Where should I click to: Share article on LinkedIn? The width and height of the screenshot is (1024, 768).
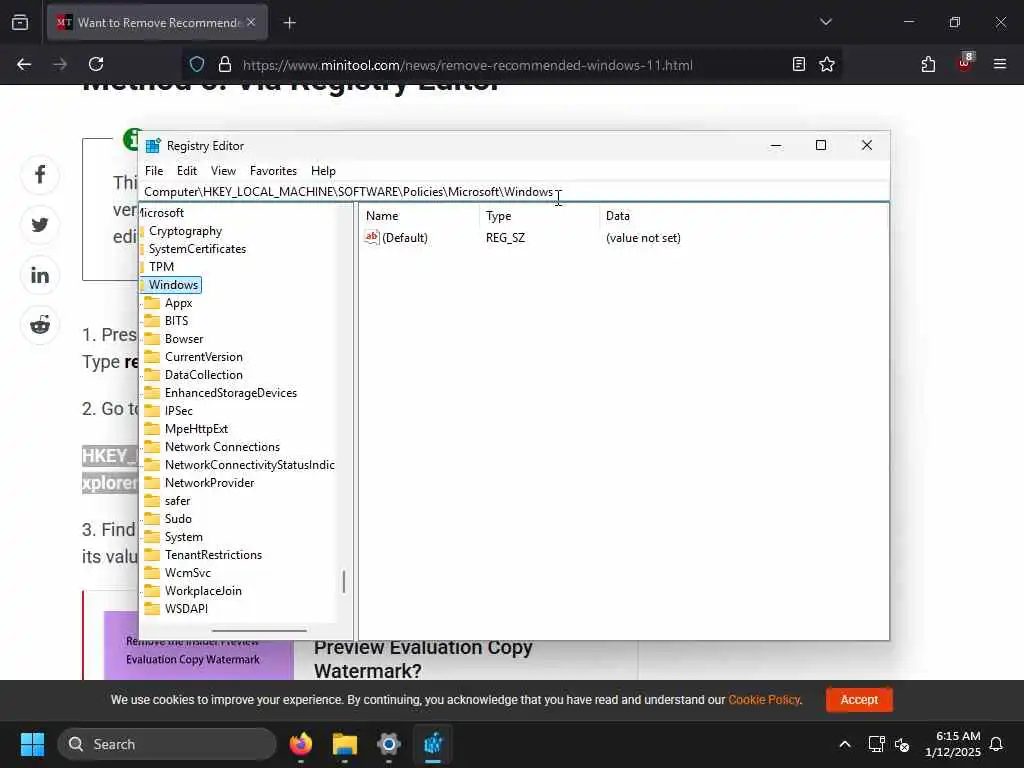pyautogui.click(x=40, y=275)
